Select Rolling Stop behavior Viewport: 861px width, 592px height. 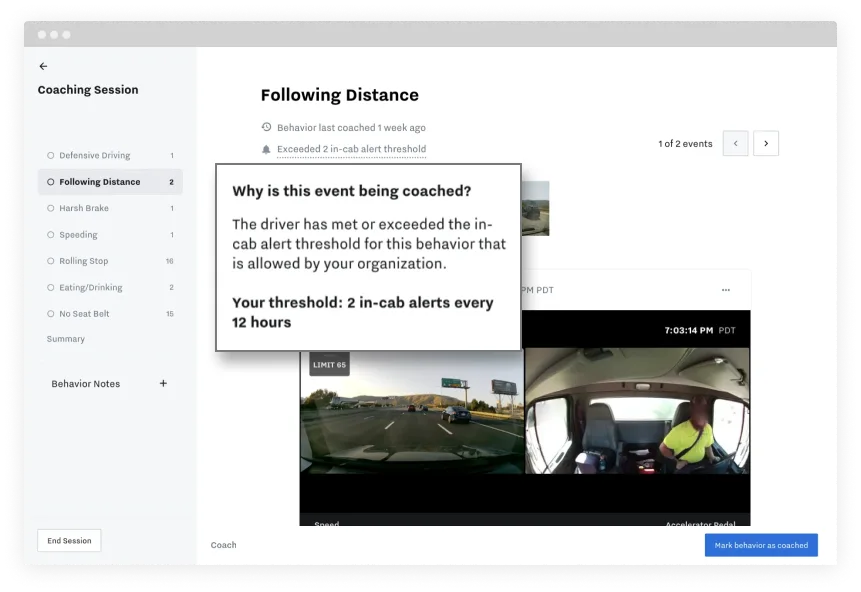(x=110, y=261)
